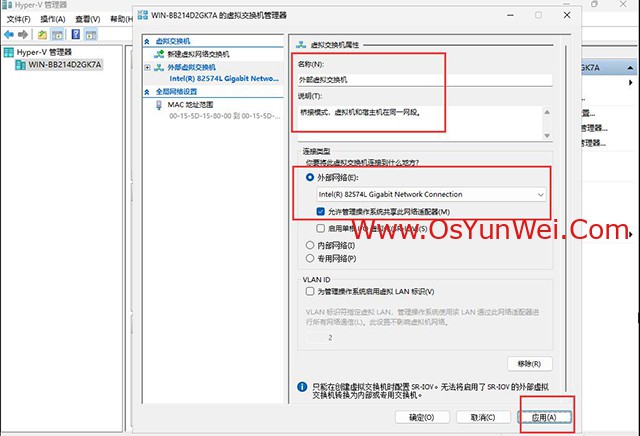Screen dimensions: 640x436
Task: Open the 操作(A) menu
Action: 53,19
